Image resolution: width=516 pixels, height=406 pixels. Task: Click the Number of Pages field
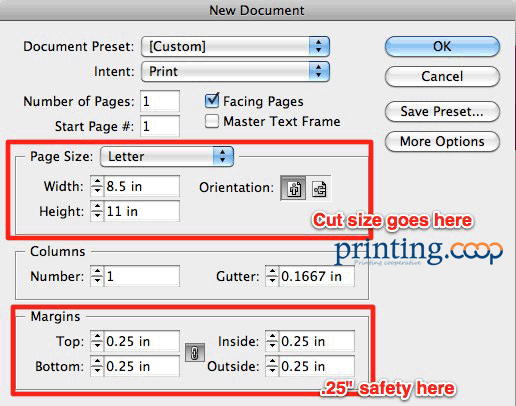160,101
